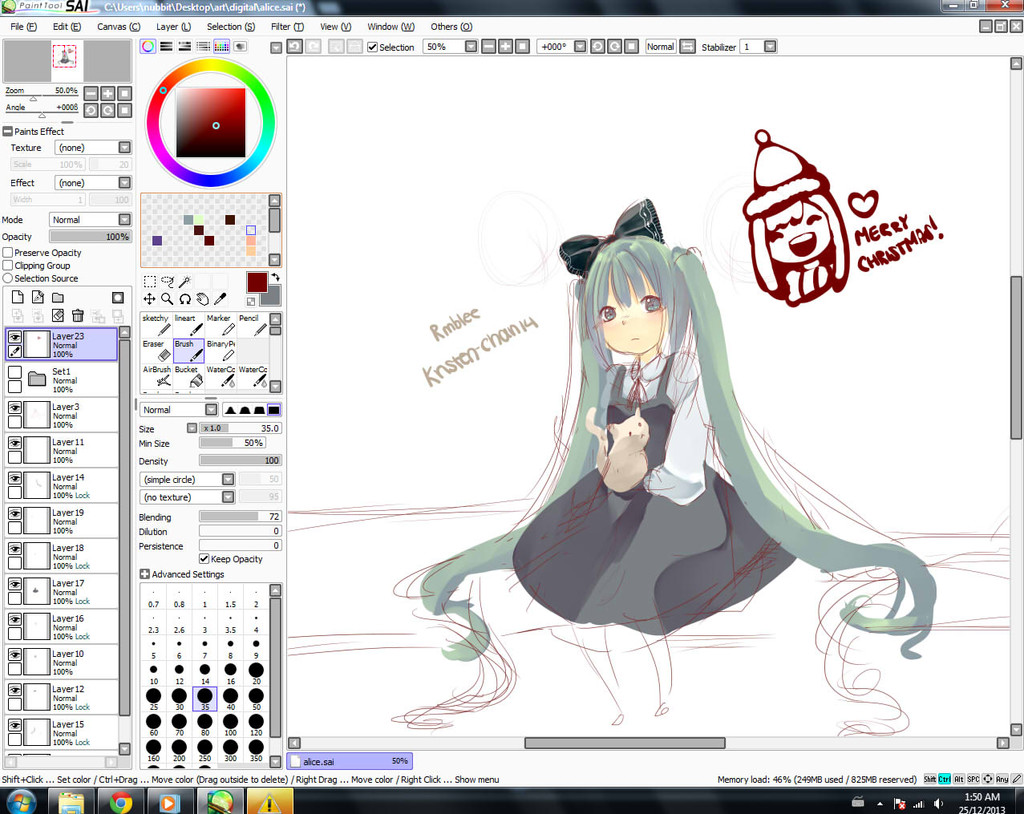The height and width of the screenshot is (814, 1024).
Task: Open the Layer menu
Action: (x=173, y=27)
